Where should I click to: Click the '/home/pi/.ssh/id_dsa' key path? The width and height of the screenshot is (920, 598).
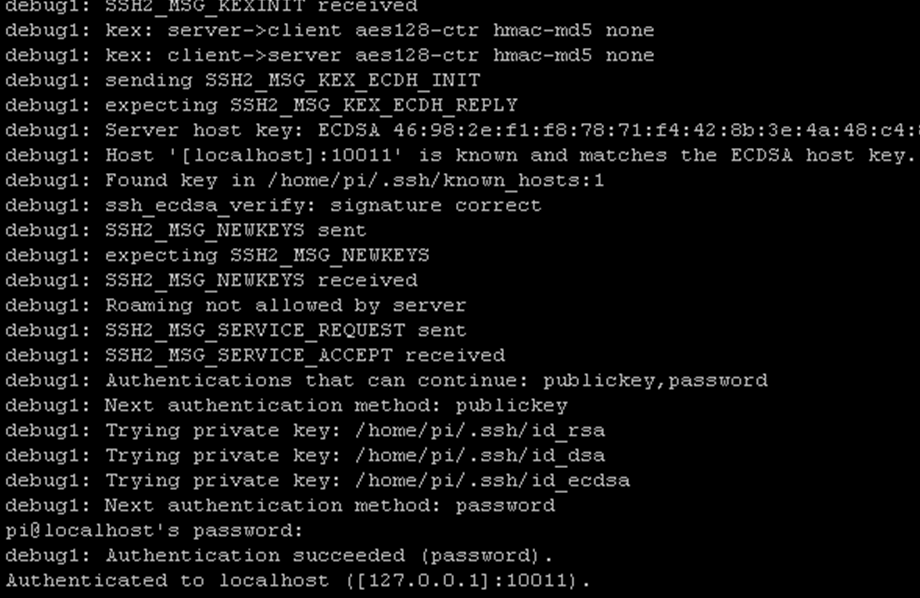pyautogui.click(x=479, y=456)
